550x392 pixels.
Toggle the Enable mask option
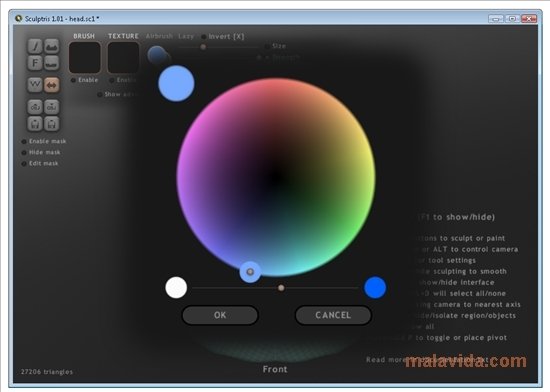44,141
